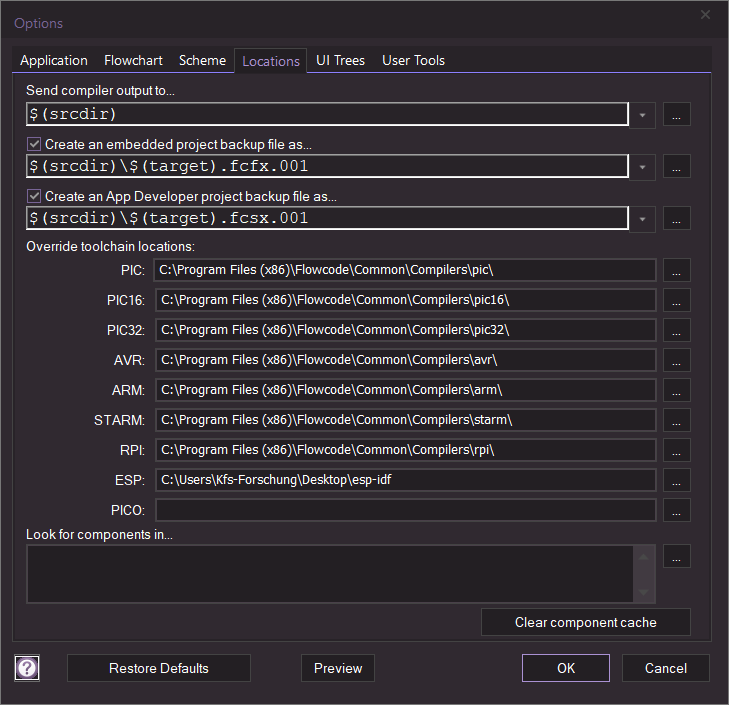The width and height of the screenshot is (729, 705).
Task: Browse for the component search folder
Action: 677,557
